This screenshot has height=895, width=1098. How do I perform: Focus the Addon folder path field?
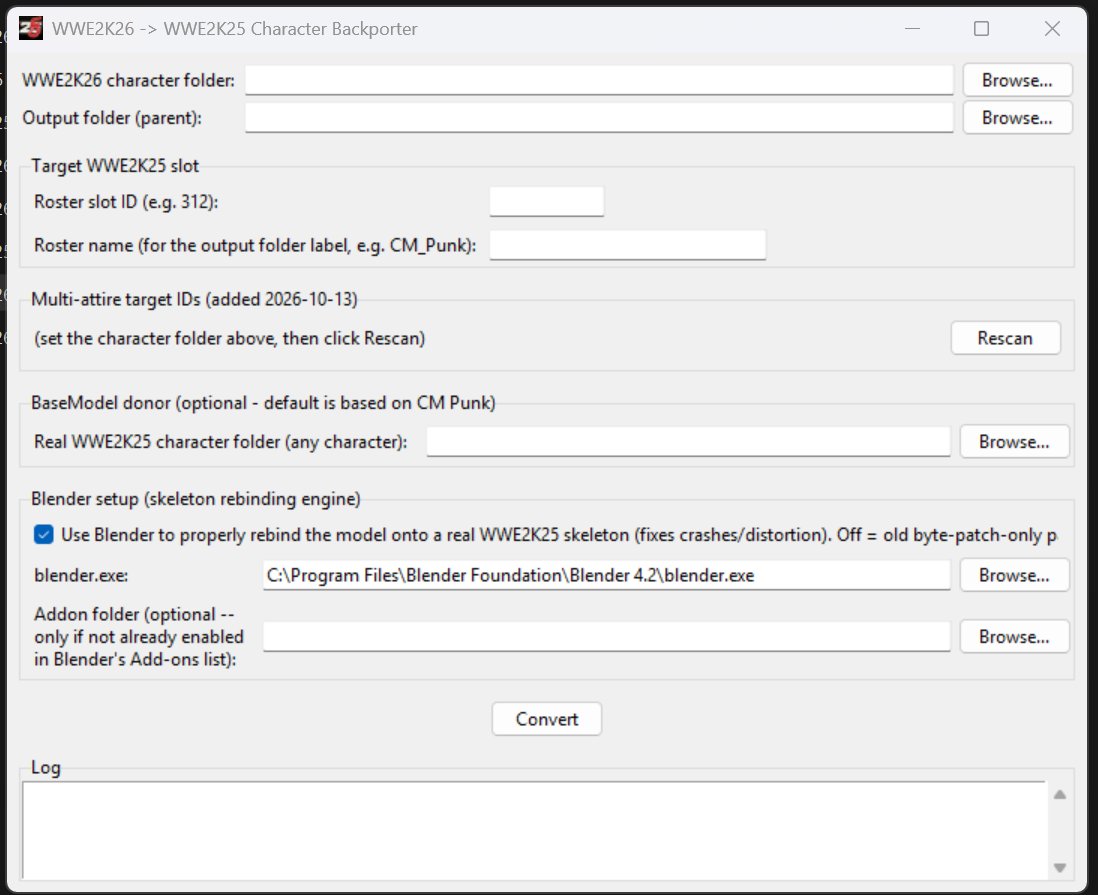point(606,637)
